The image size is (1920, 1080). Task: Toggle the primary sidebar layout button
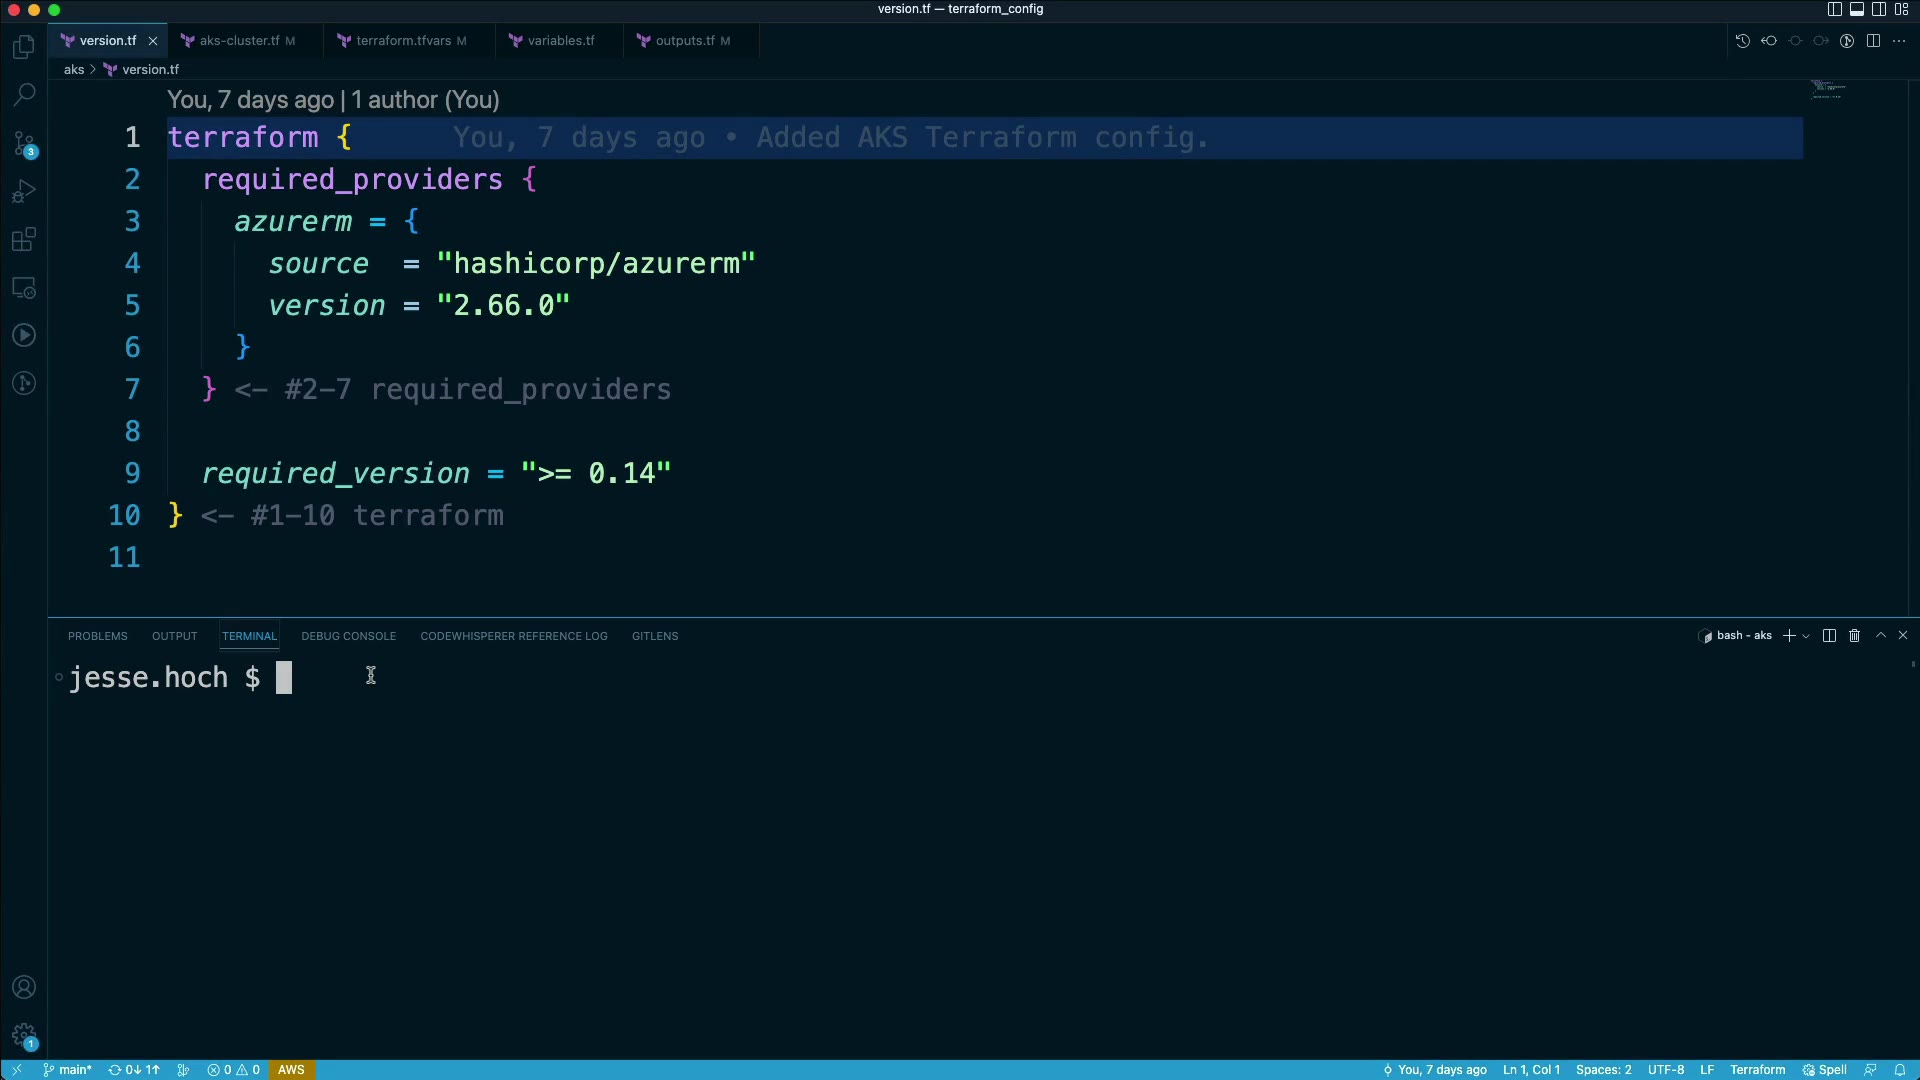point(1834,9)
